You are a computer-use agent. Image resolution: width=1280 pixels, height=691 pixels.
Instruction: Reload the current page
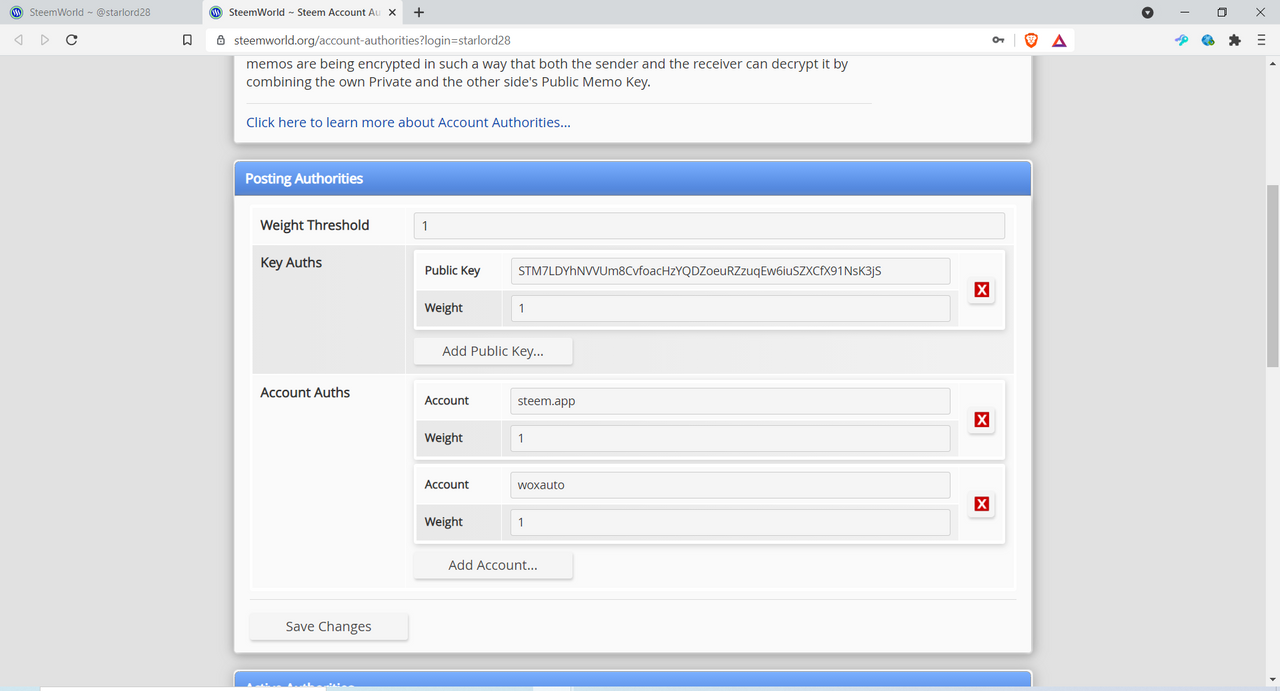(x=72, y=40)
